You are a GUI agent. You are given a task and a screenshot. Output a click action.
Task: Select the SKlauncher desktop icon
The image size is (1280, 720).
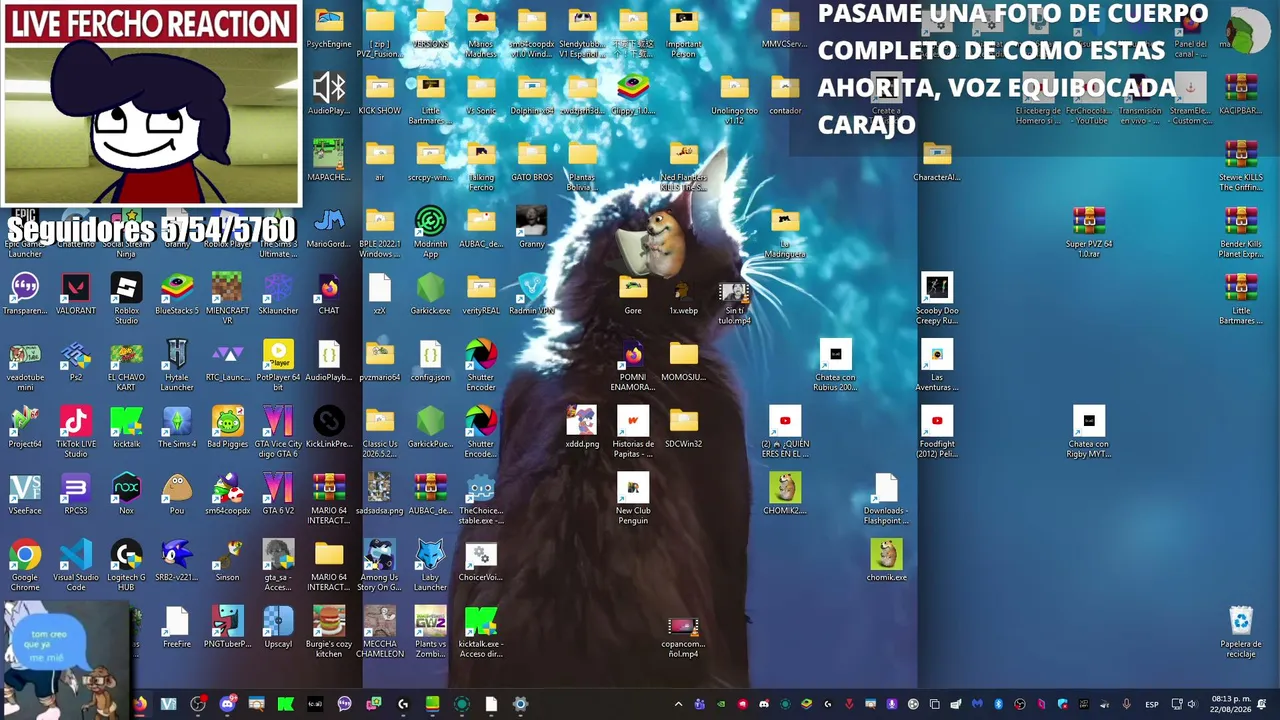278,294
